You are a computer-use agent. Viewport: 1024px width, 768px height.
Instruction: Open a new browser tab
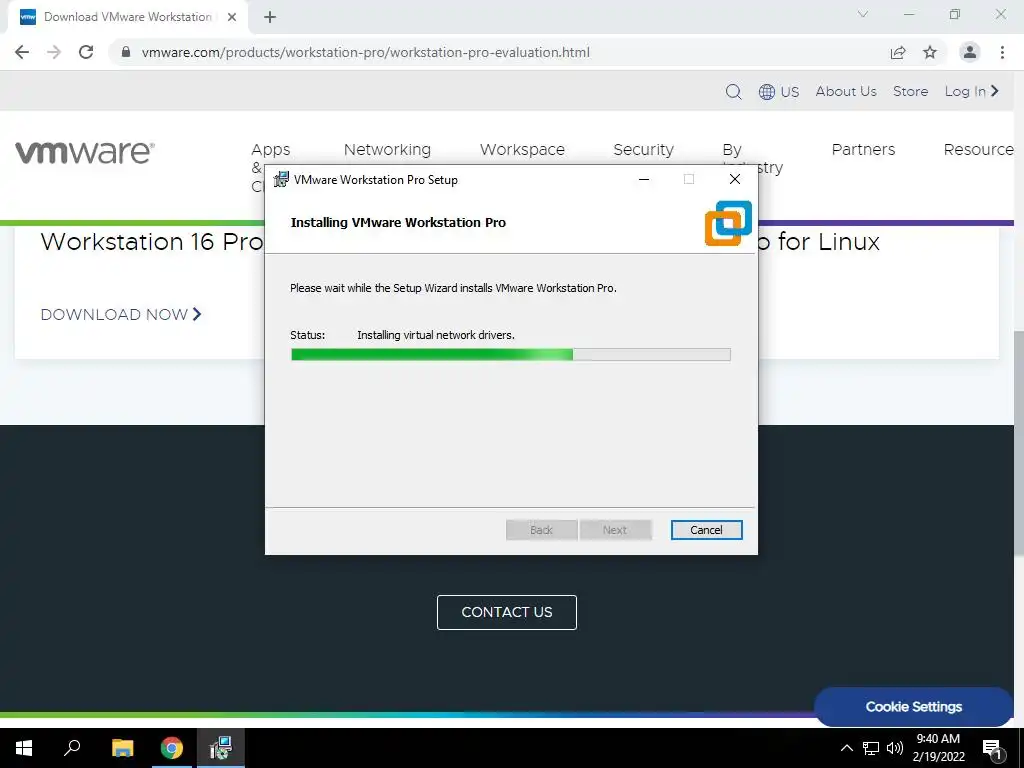click(x=270, y=17)
